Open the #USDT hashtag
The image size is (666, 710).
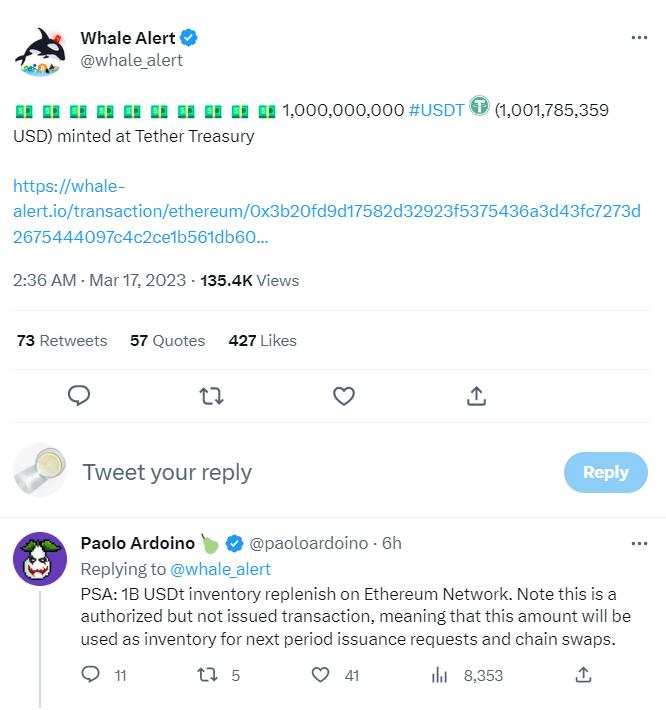436,109
